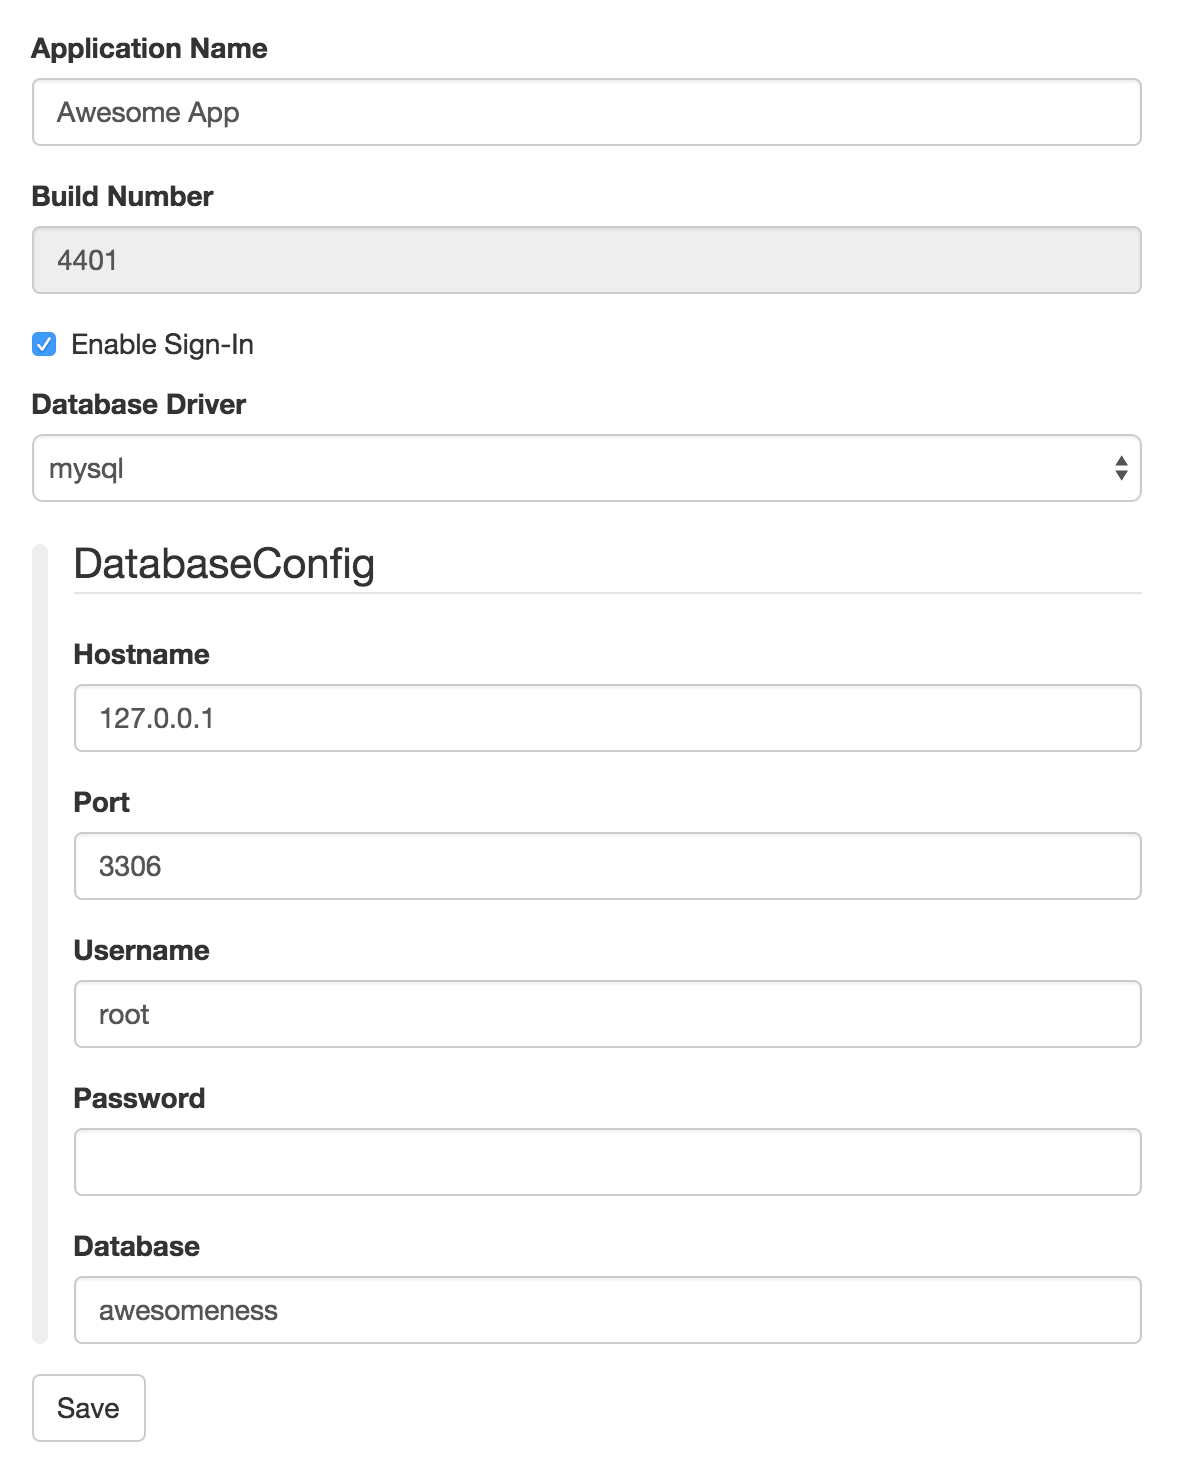Click the Hostname label

142,654
